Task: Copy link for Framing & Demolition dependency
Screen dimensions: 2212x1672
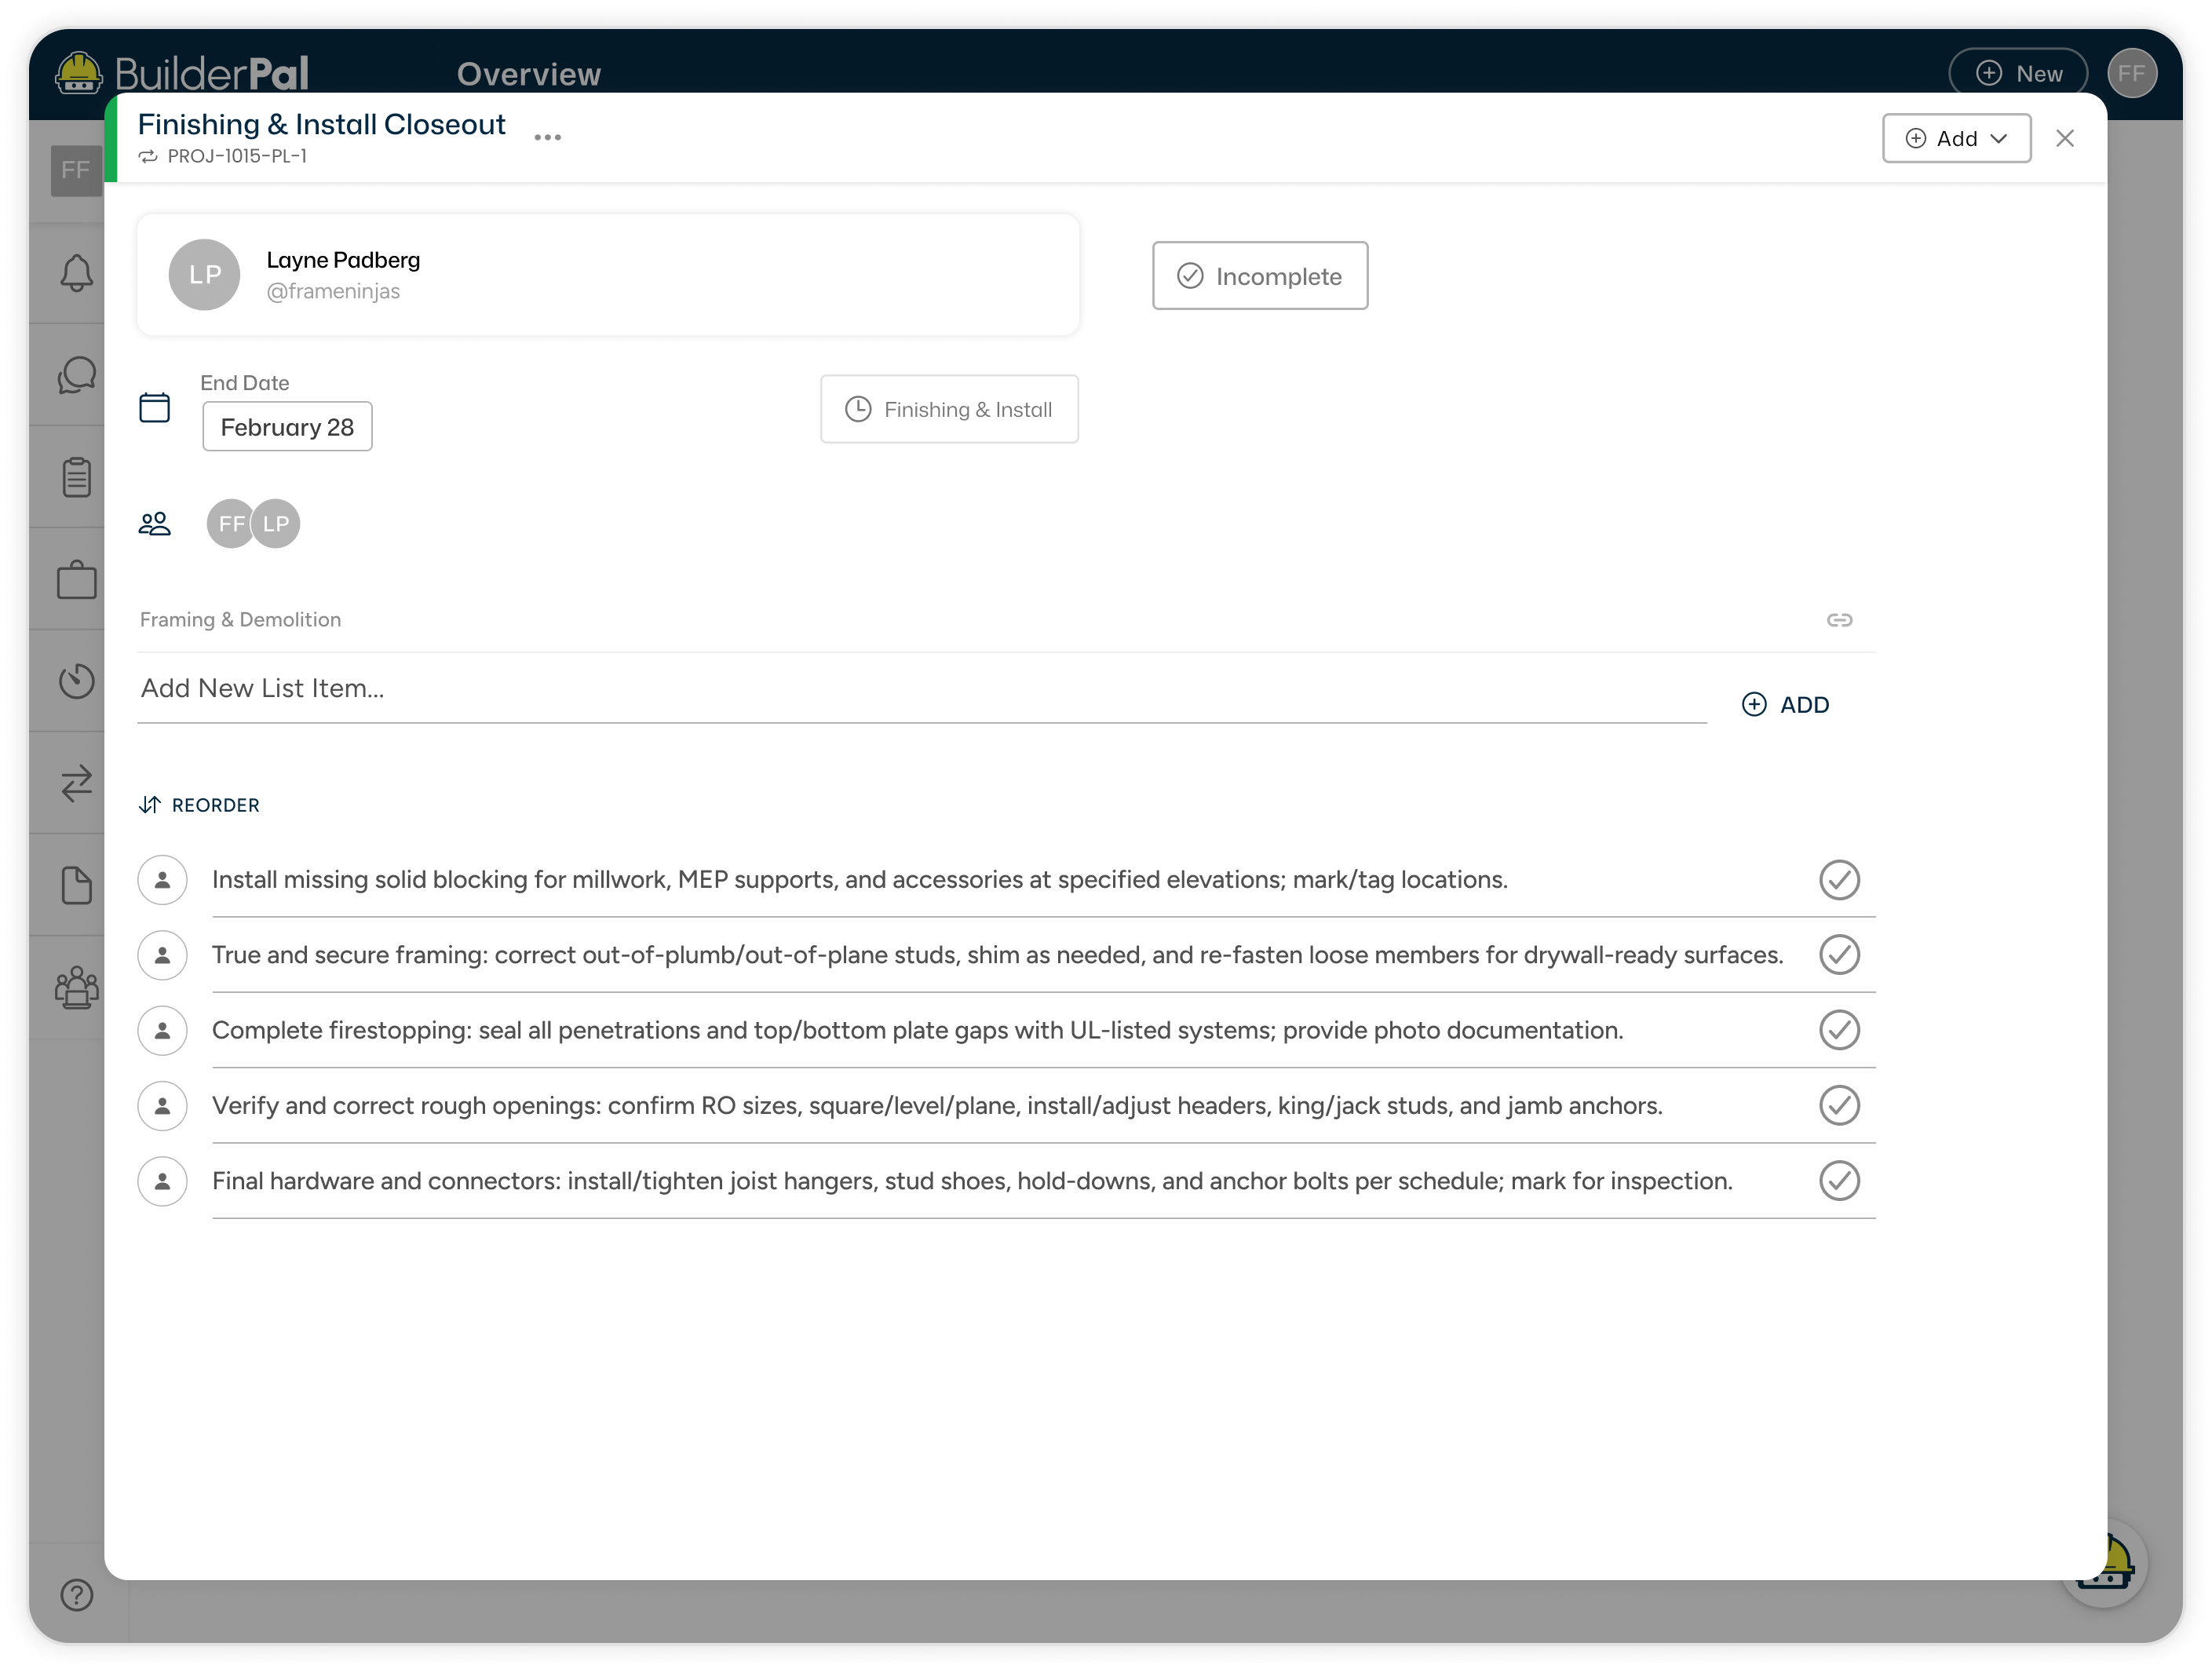Action: pyautogui.click(x=1840, y=619)
